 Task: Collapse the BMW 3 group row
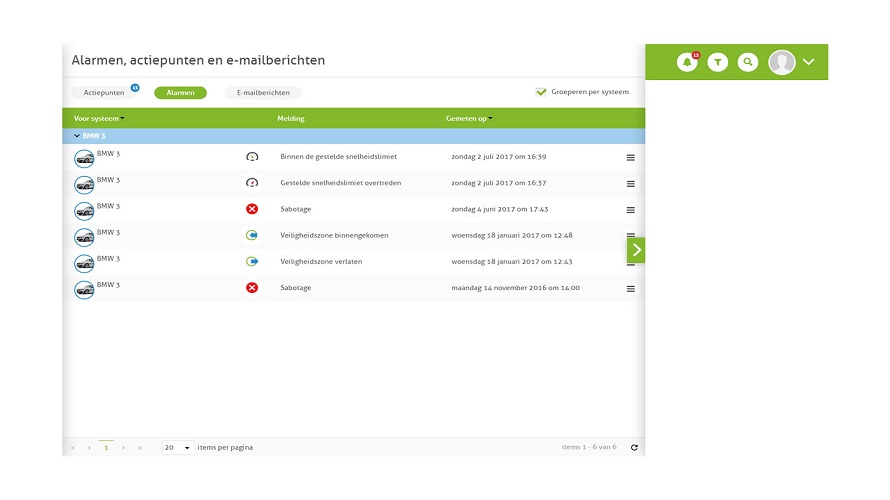pyautogui.click(x=77, y=136)
